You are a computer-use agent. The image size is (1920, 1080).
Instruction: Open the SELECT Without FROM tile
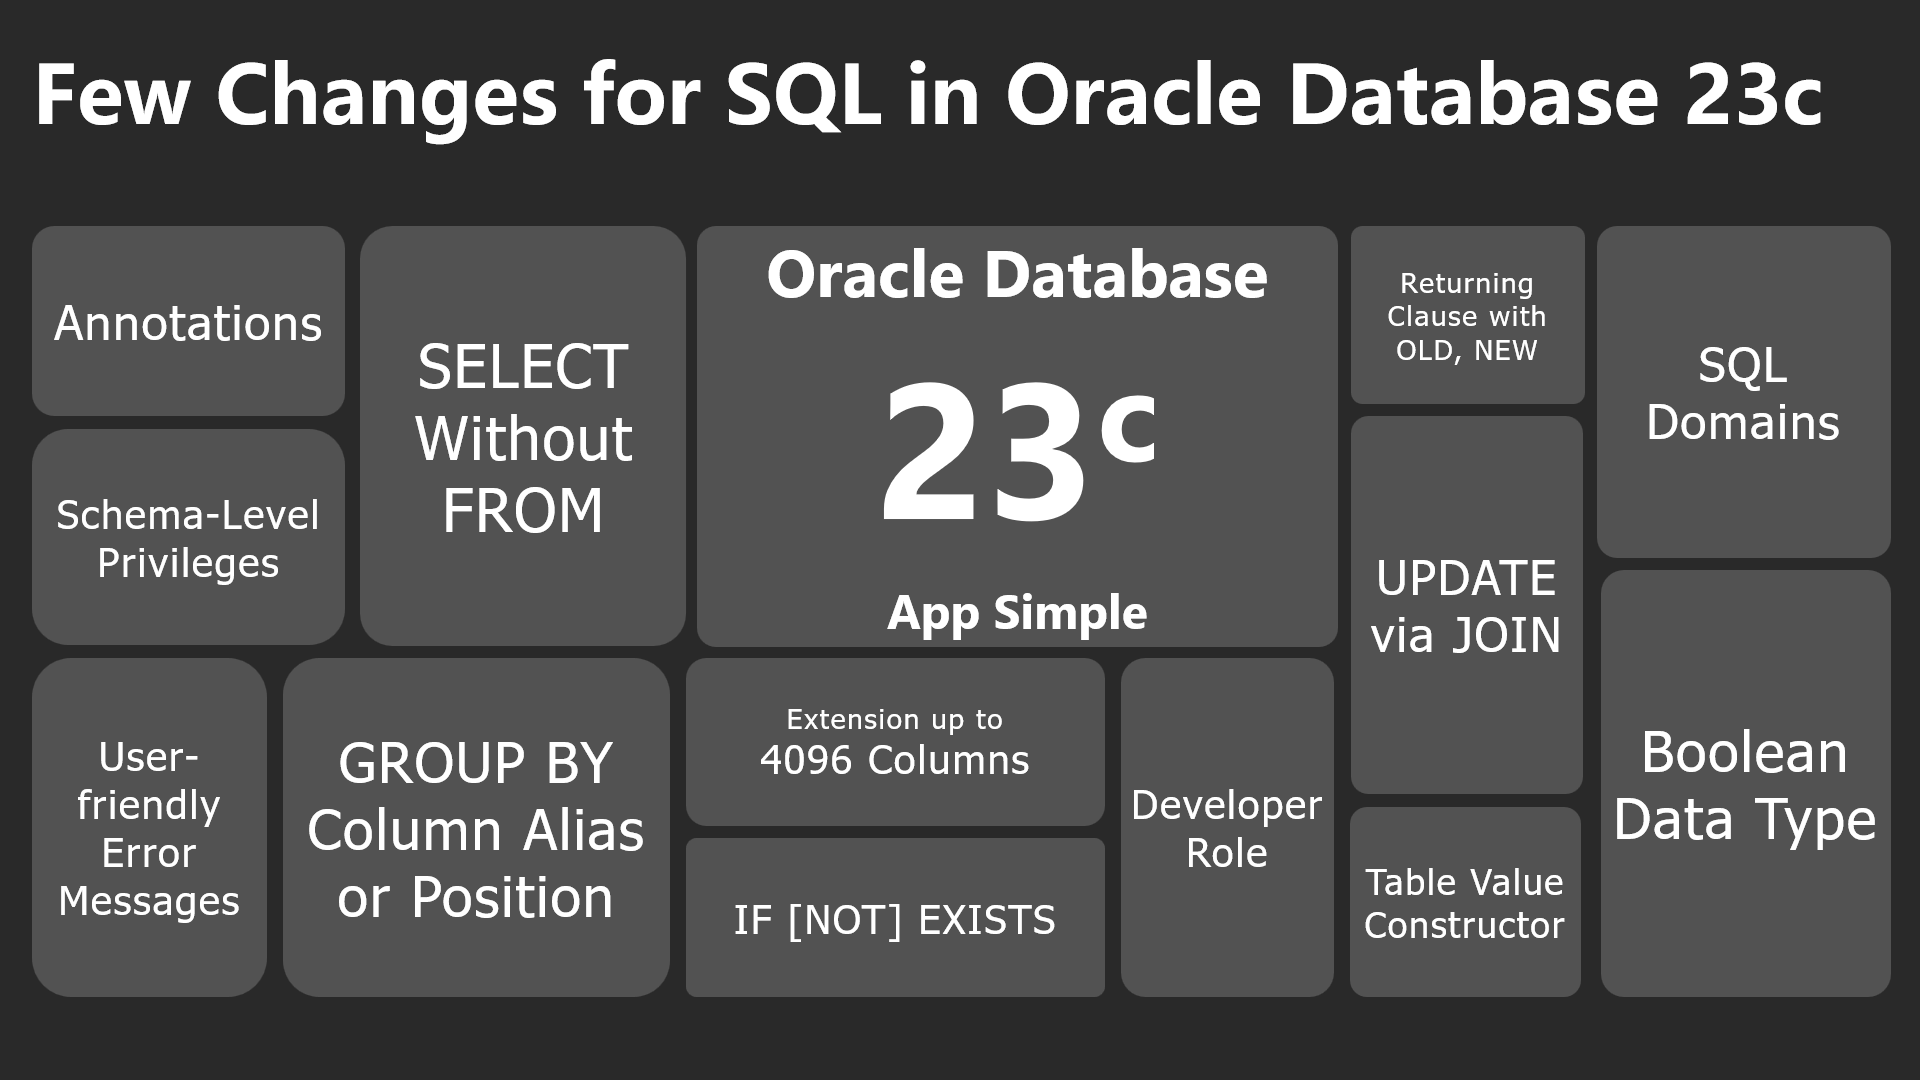pos(523,437)
